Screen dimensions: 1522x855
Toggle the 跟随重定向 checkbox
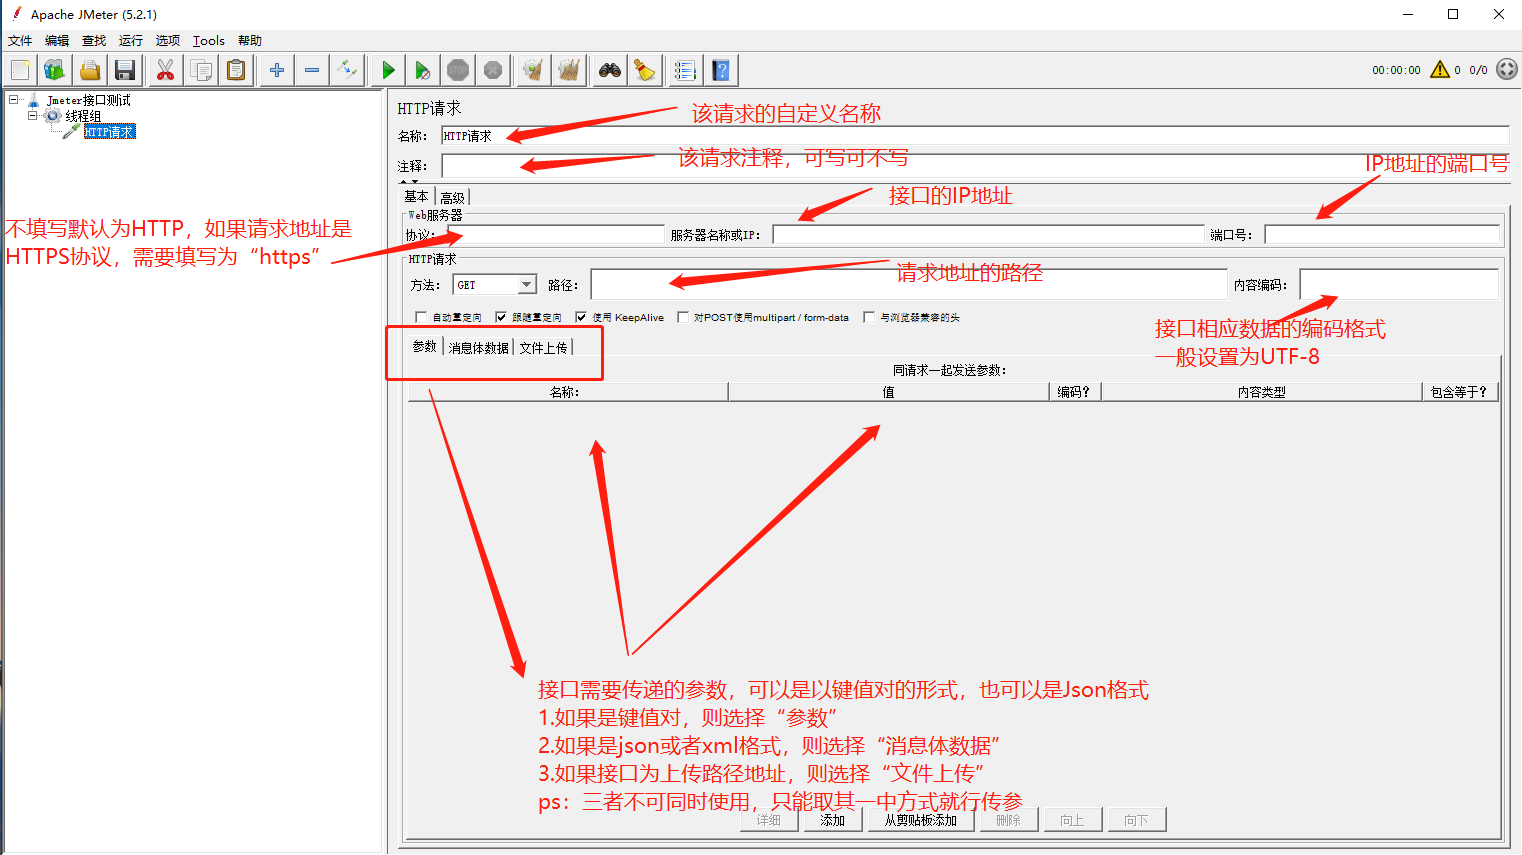pyautogui.click(x=501, y=317)
